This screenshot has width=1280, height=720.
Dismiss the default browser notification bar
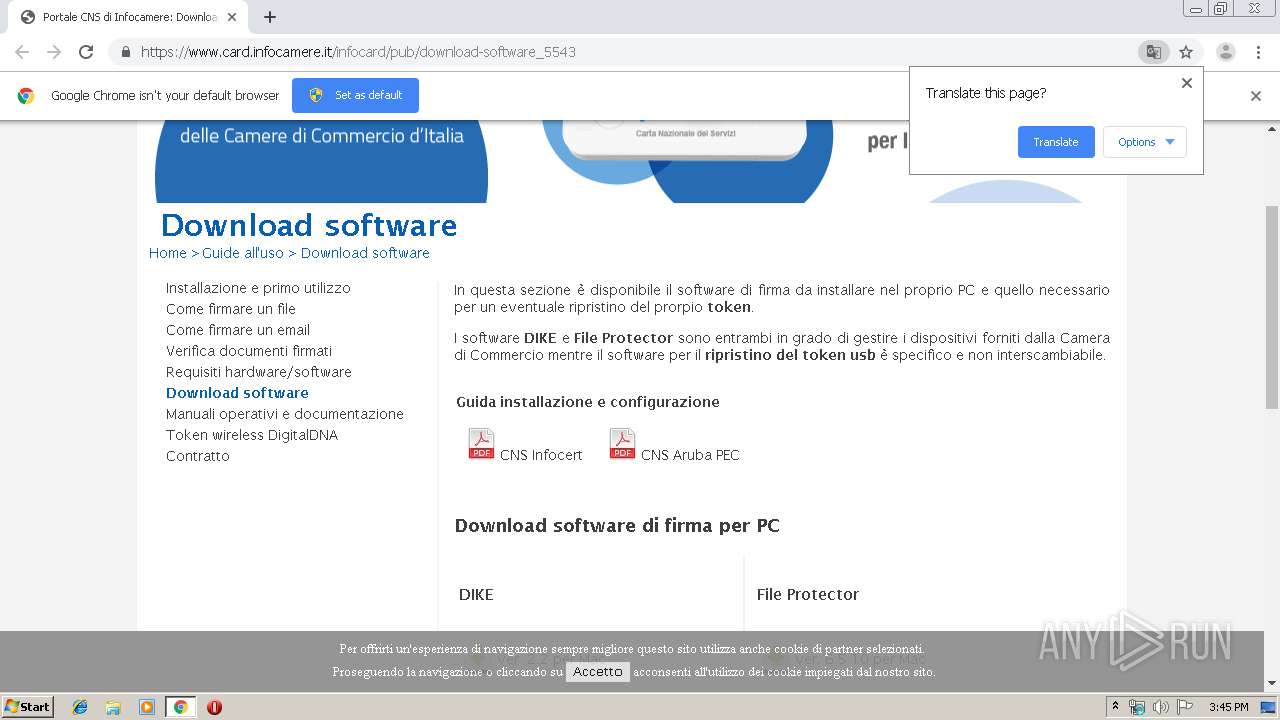pos(1256,96)
